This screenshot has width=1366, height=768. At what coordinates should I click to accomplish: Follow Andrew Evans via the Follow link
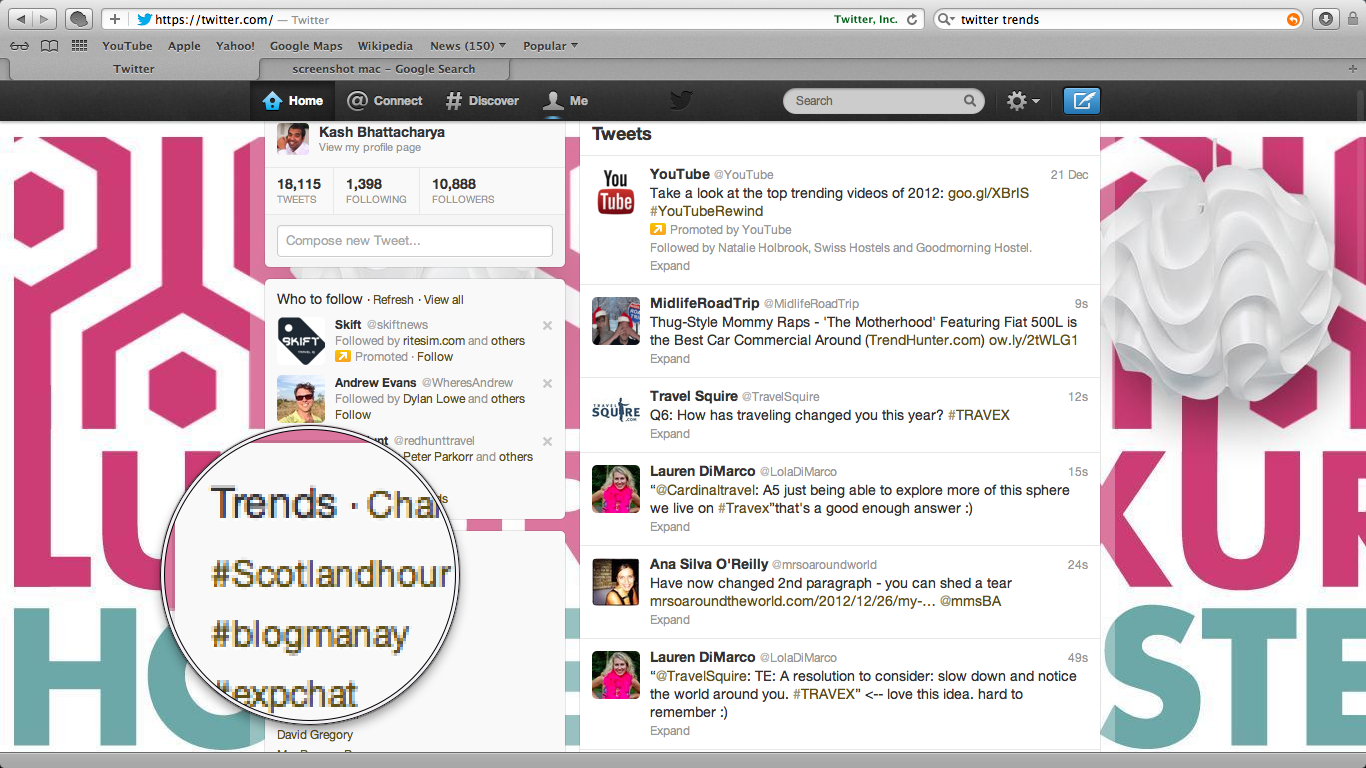pyautogui.click(x=353, y=415)
